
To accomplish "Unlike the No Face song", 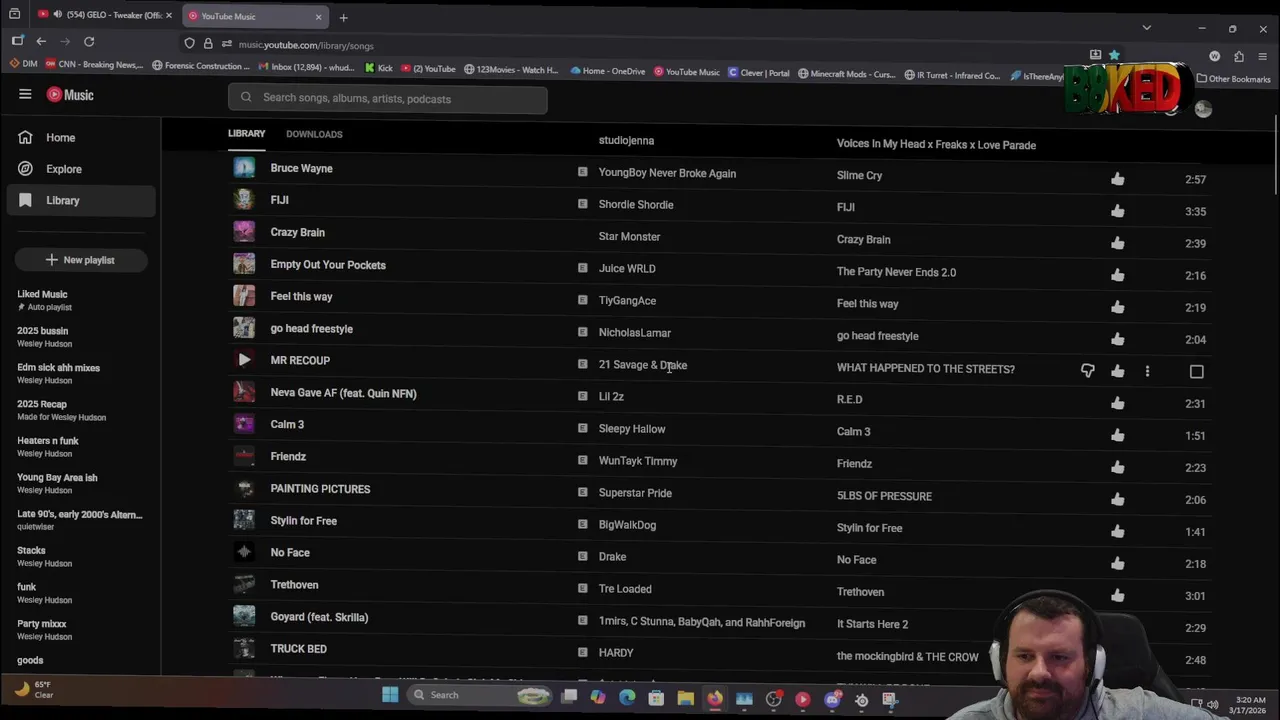I will 1117,563.
